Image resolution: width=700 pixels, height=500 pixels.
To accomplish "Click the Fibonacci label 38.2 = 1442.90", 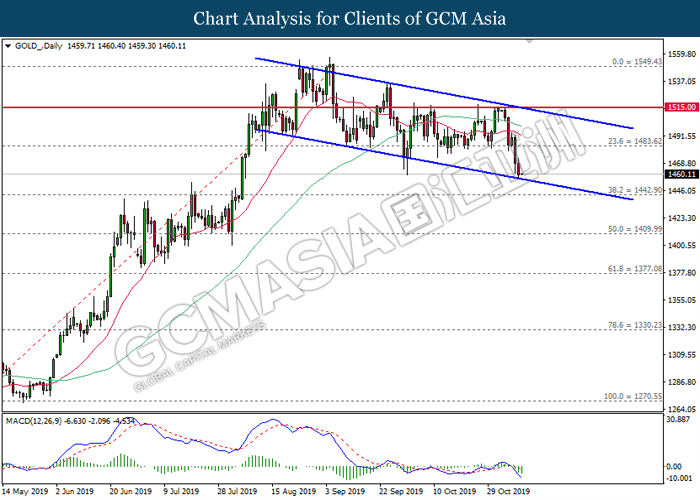I will tap(635, 190).
